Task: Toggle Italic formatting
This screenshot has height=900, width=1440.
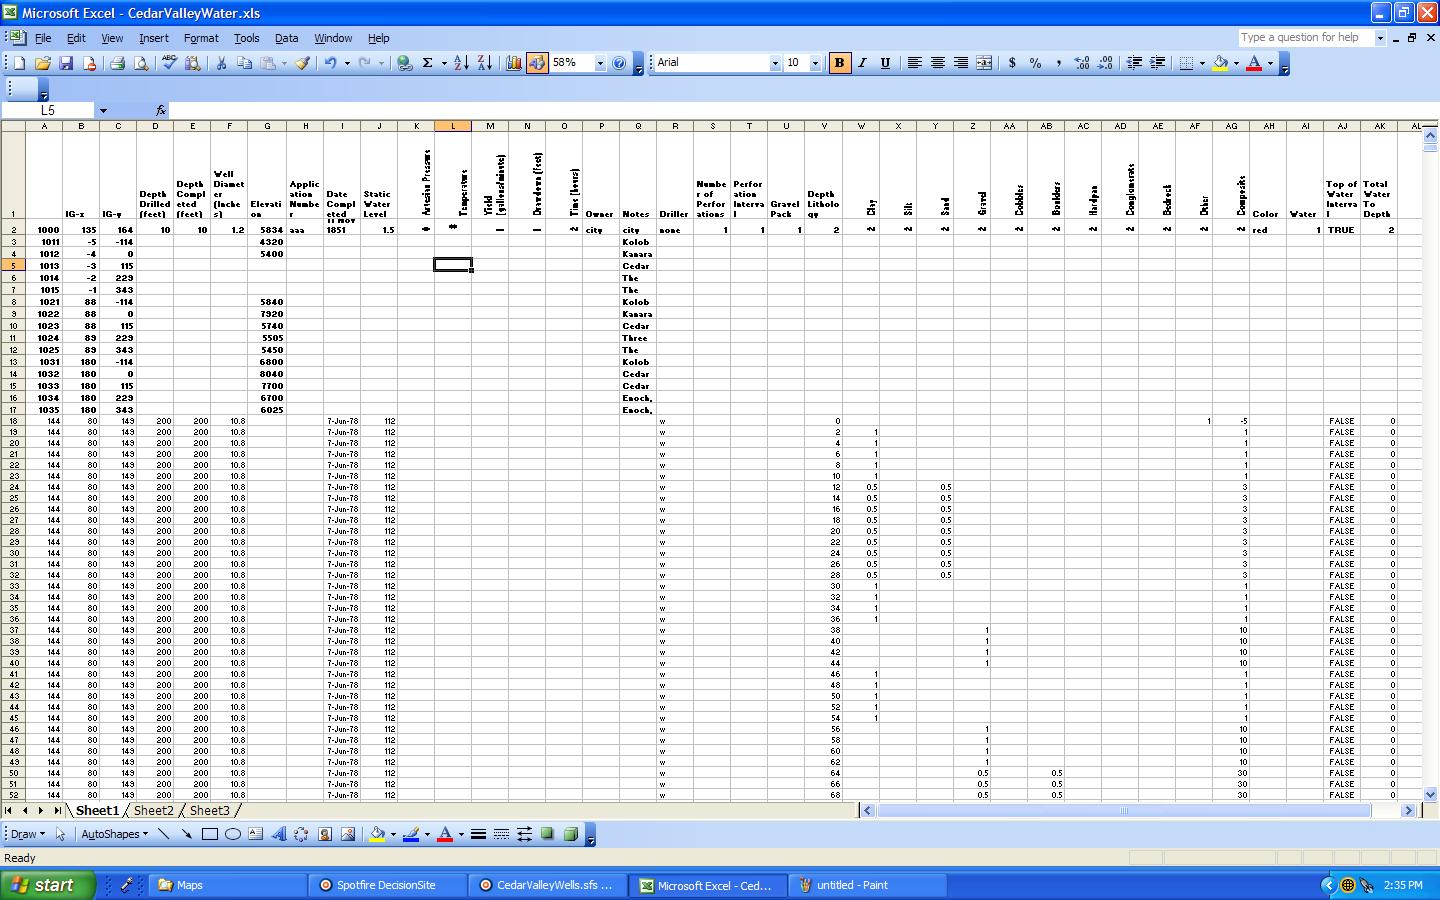Action: [x=862, y=63]
